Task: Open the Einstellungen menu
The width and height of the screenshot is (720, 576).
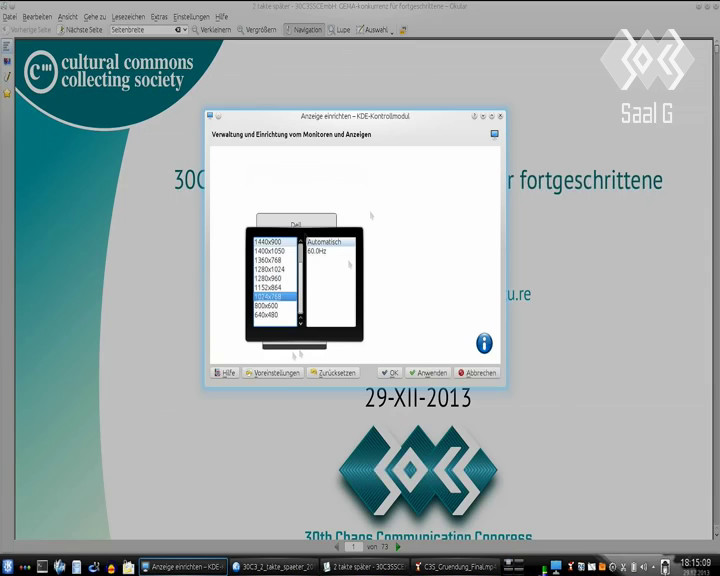Action: 191,17
